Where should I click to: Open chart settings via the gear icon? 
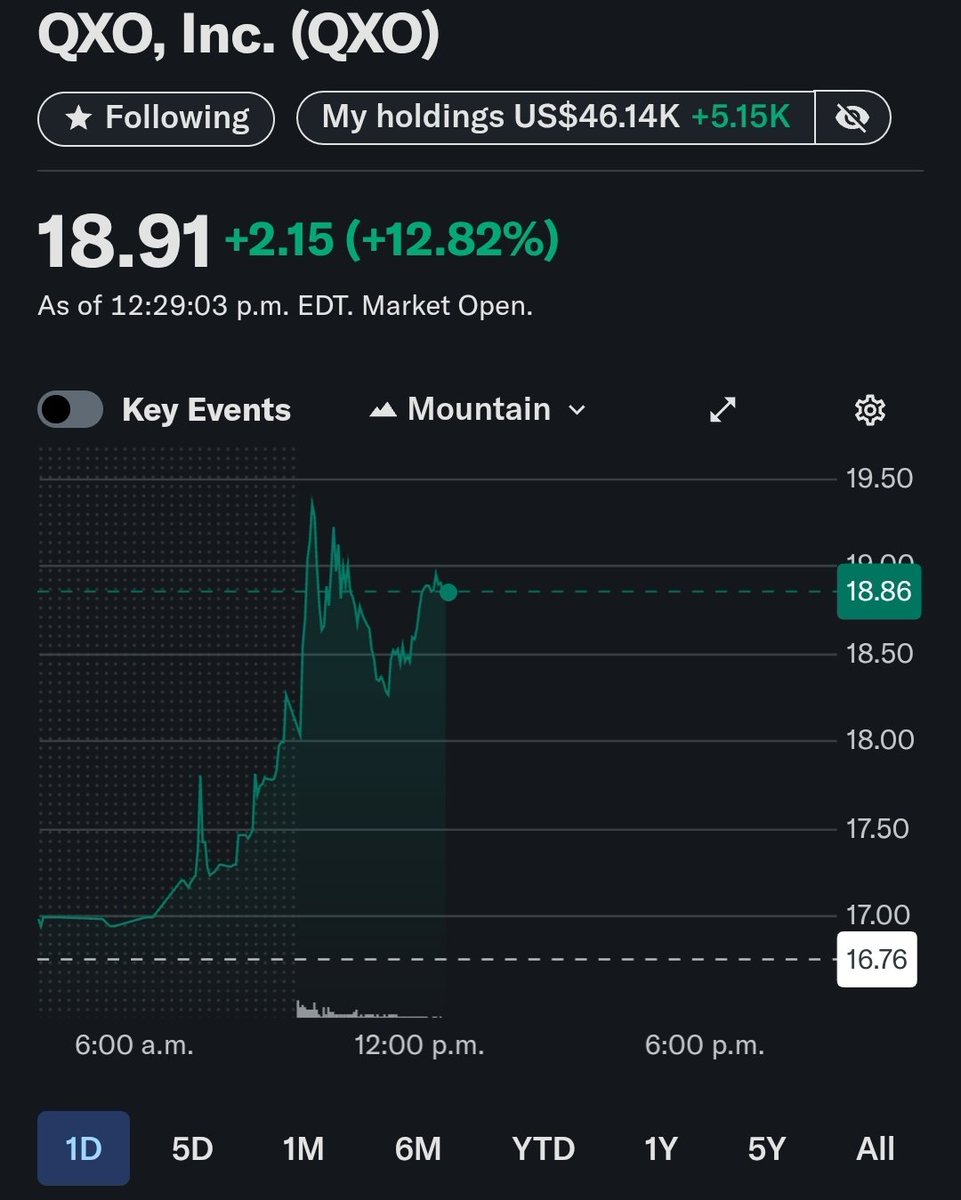click(x=869, y=409)
